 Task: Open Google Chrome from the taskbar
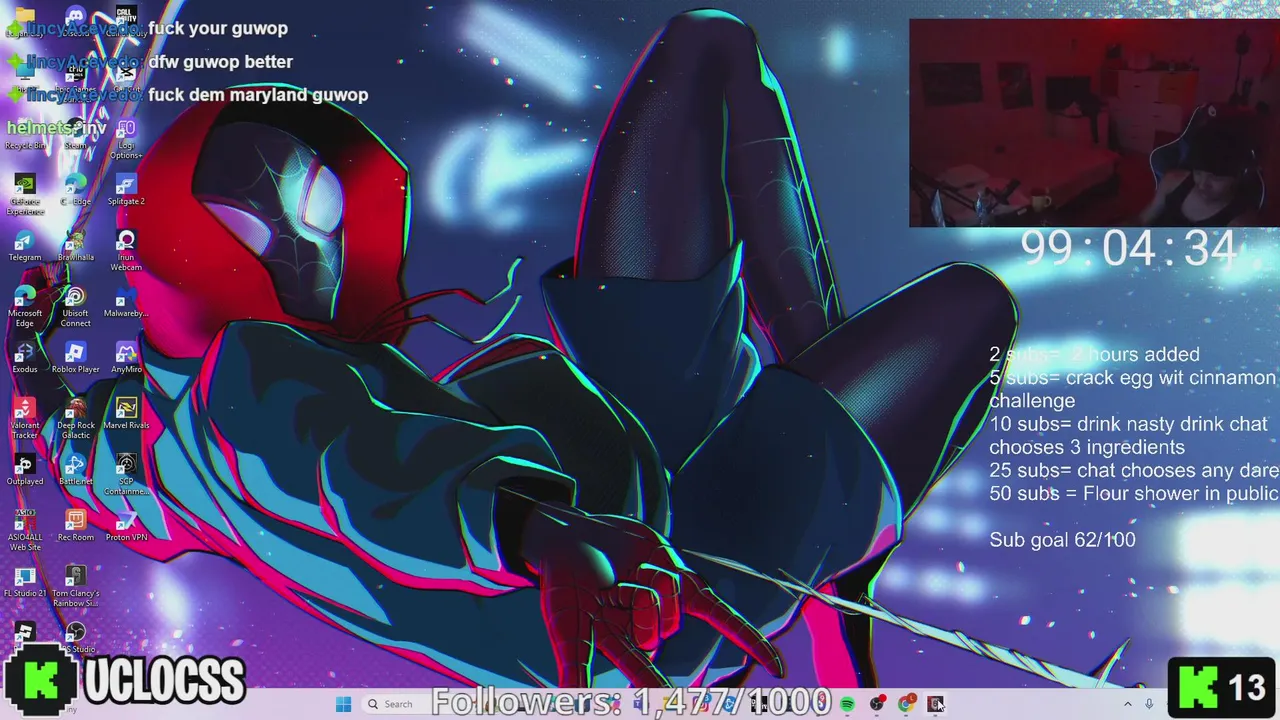tap(906, 704)
